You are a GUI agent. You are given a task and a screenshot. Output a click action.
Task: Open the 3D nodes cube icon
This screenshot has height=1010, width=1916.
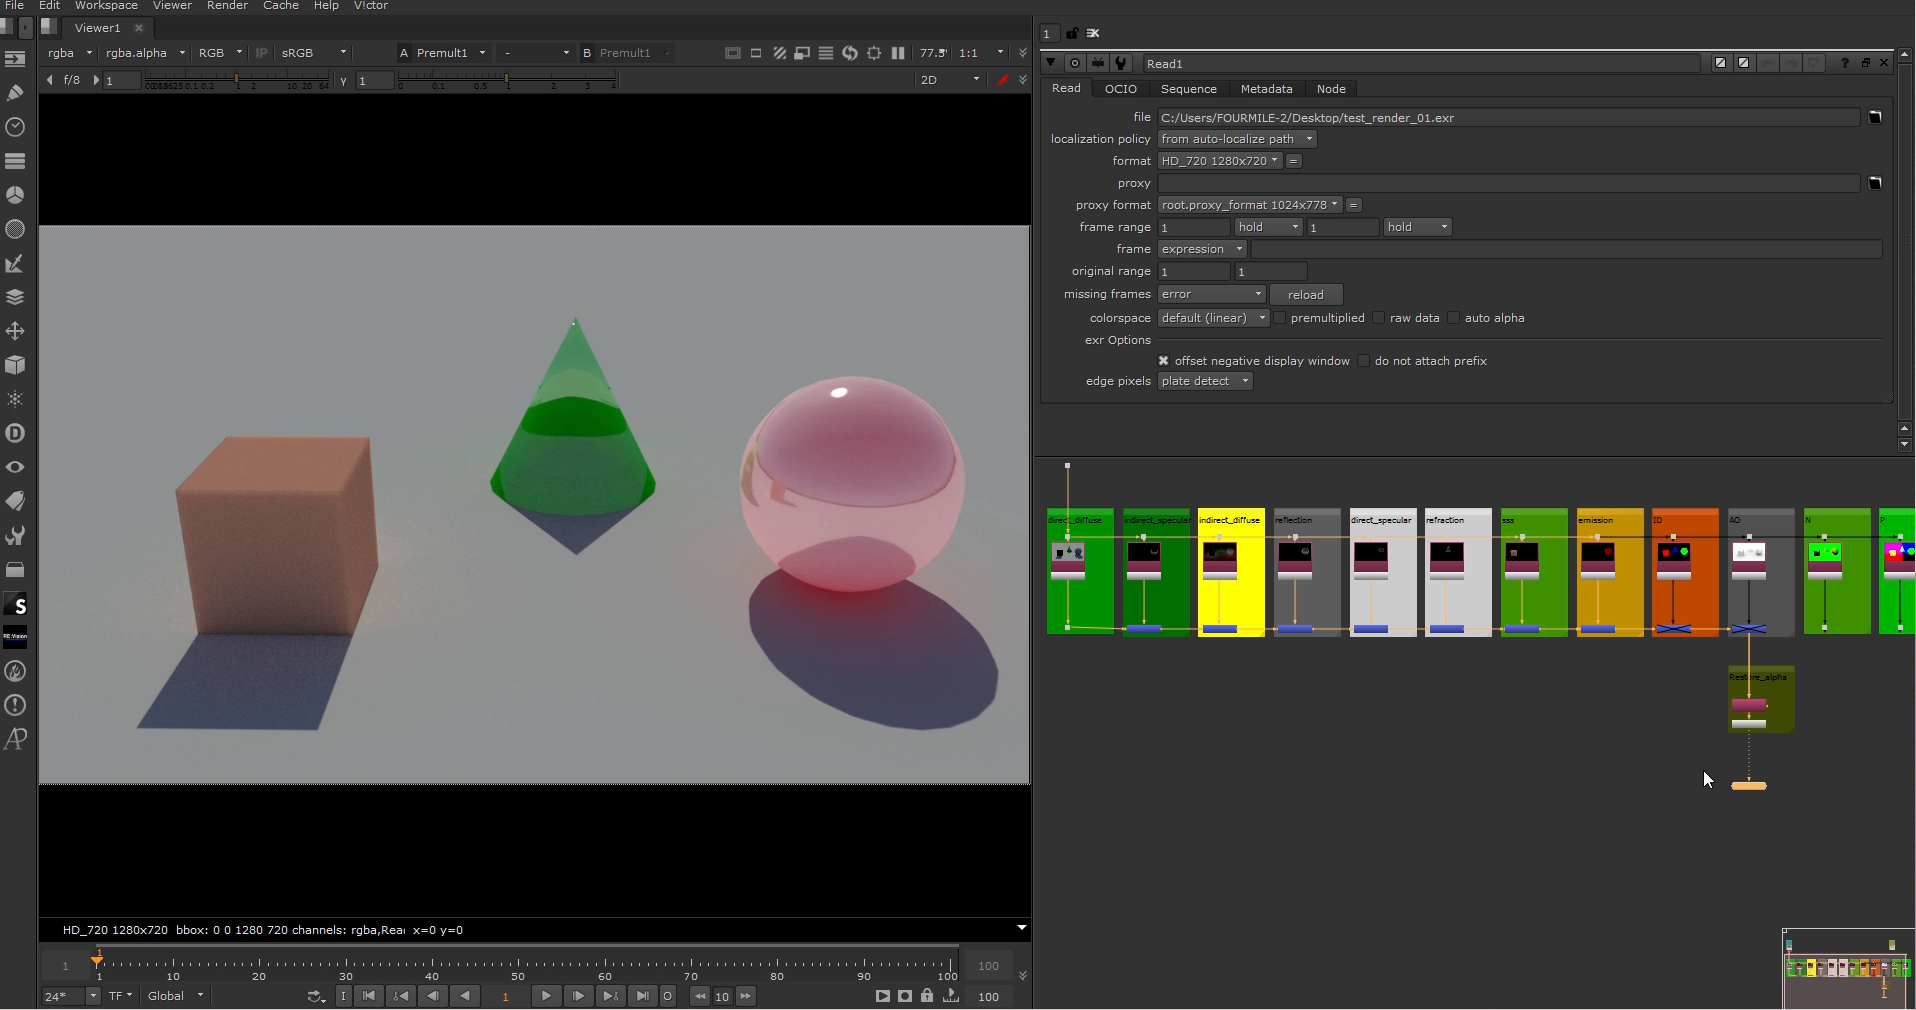click(15, 365)
